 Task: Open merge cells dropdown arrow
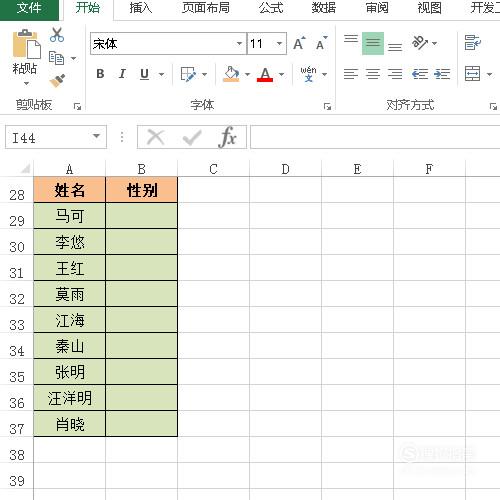(x=489, y=74)
